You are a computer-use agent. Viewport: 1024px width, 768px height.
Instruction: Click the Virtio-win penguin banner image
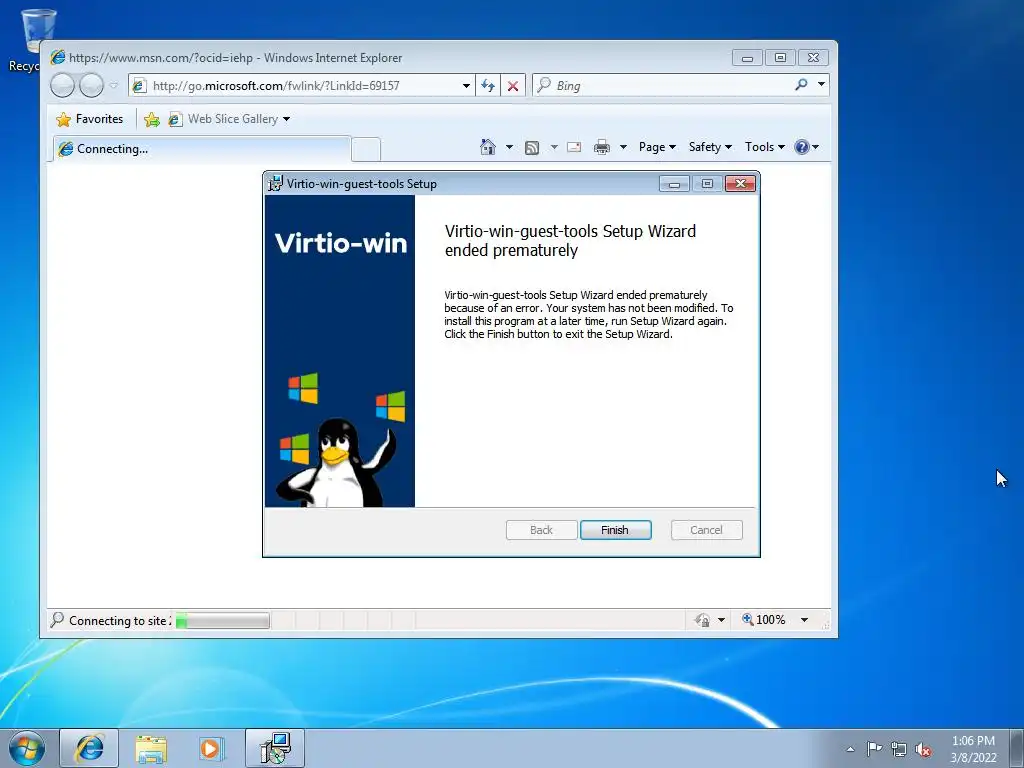coord(340,351)
